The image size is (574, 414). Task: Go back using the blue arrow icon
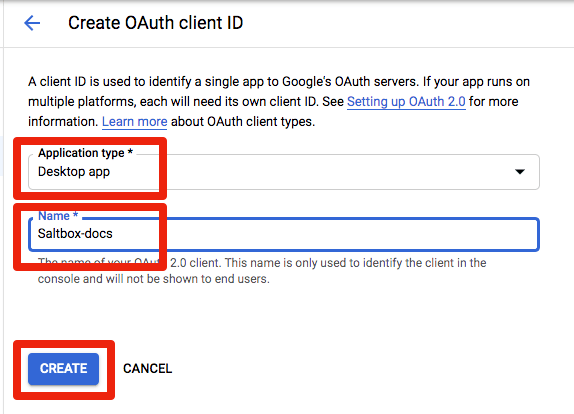pos(32,23)
